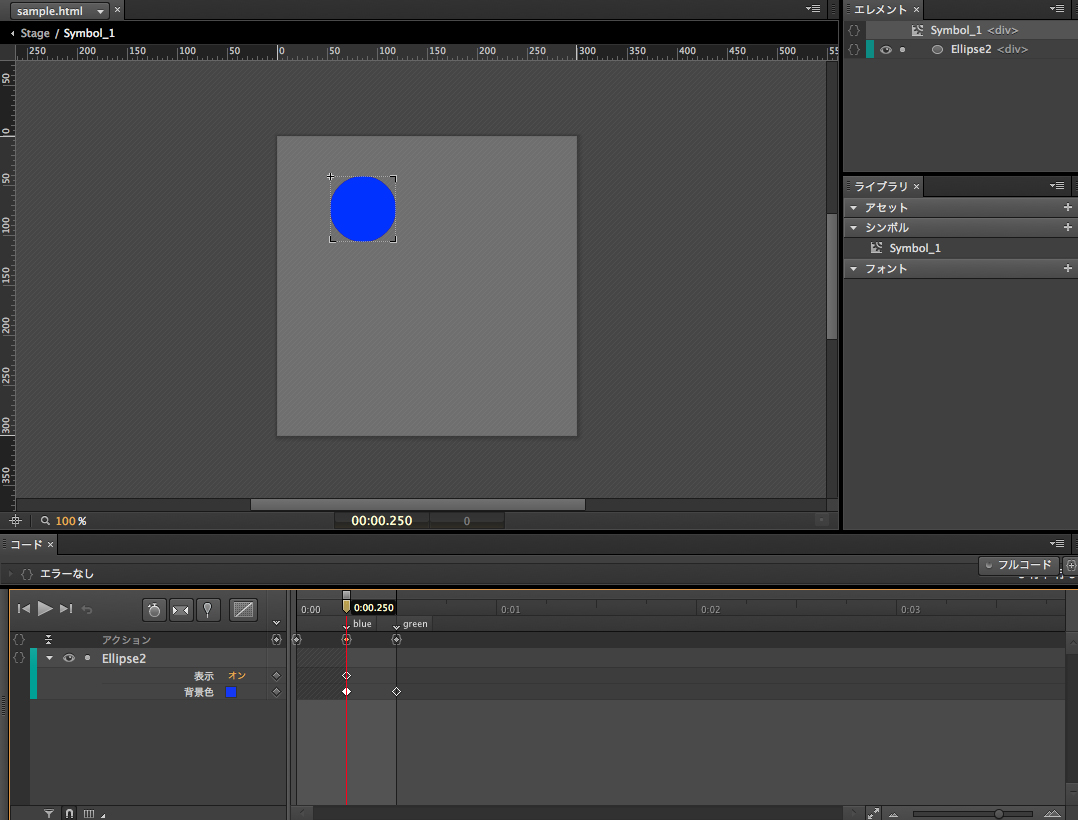Viewport: 1078px width, 820px height.
Task: Add keyframe for 背景色 property
Action: point(276,692)
